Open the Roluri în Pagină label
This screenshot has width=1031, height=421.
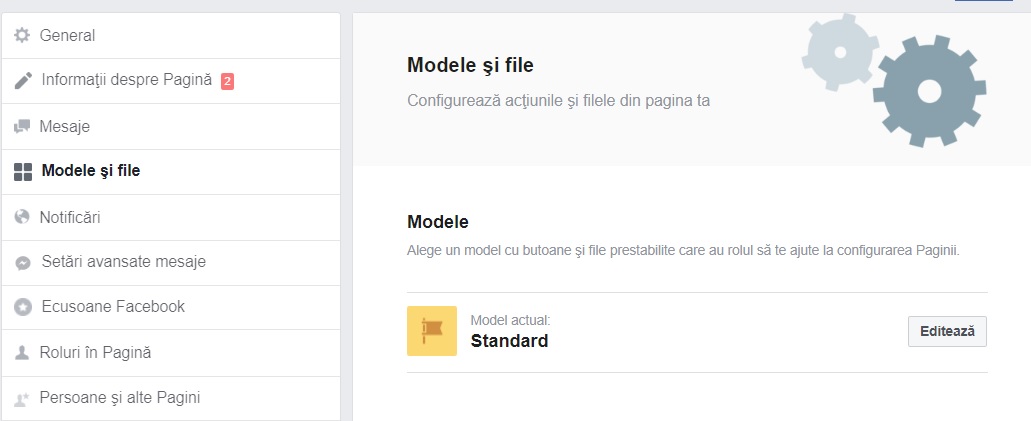tap(96, 353)
